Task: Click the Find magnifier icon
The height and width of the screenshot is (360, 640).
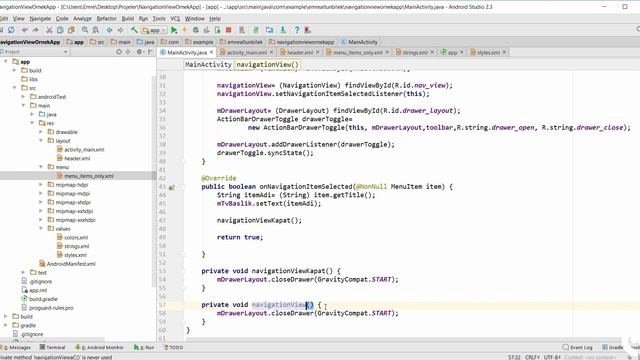Action: coord(84,30)
